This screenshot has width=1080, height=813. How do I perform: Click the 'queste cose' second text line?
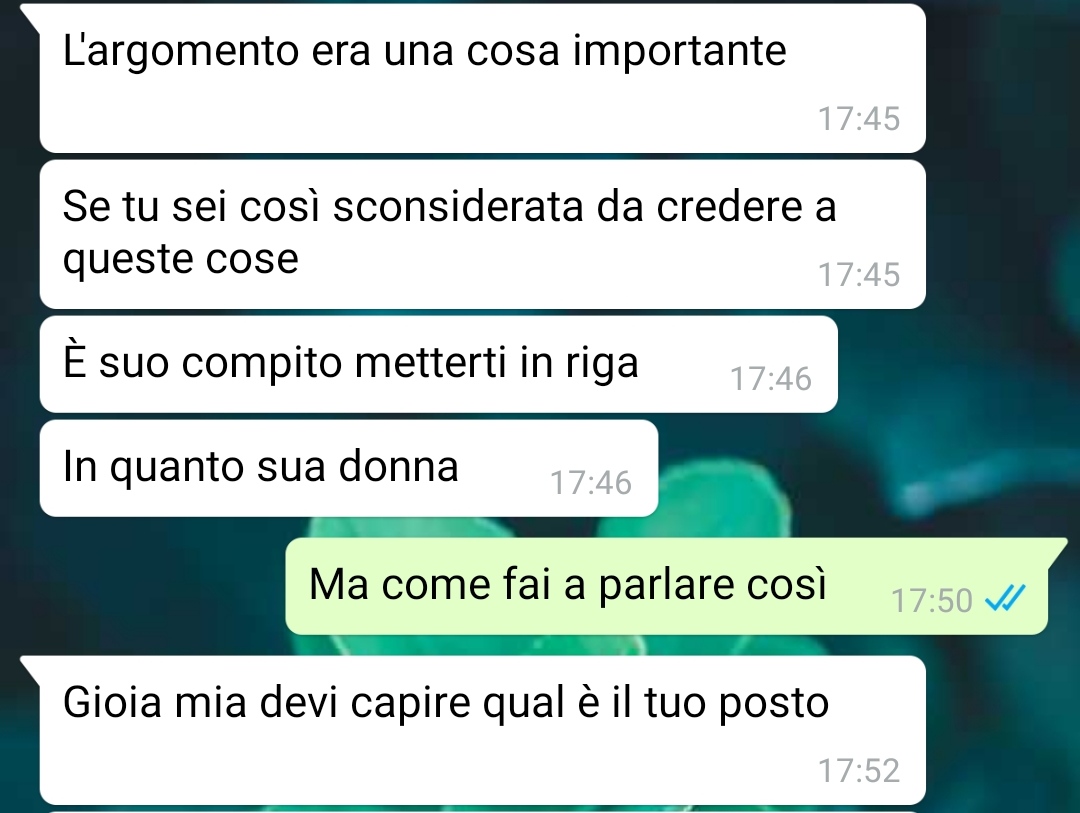click(x=180, y=260)
